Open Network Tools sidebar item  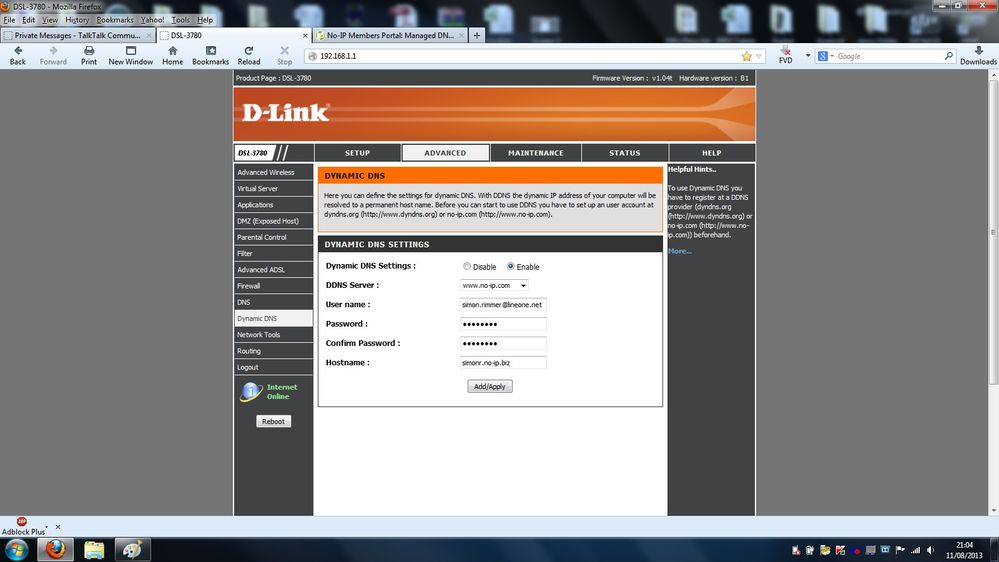click(273, 335)
